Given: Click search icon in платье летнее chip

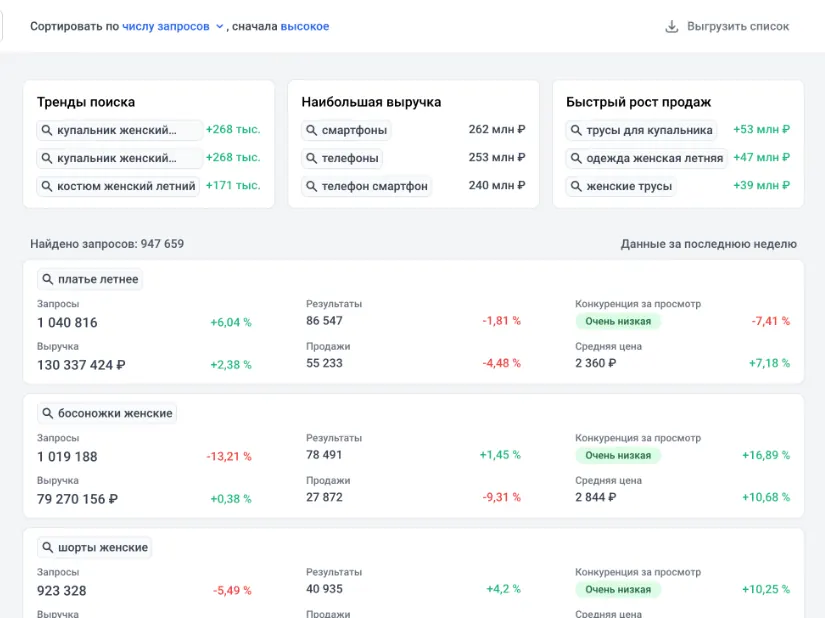Looking at the screenshot, I should click(48, 279).
